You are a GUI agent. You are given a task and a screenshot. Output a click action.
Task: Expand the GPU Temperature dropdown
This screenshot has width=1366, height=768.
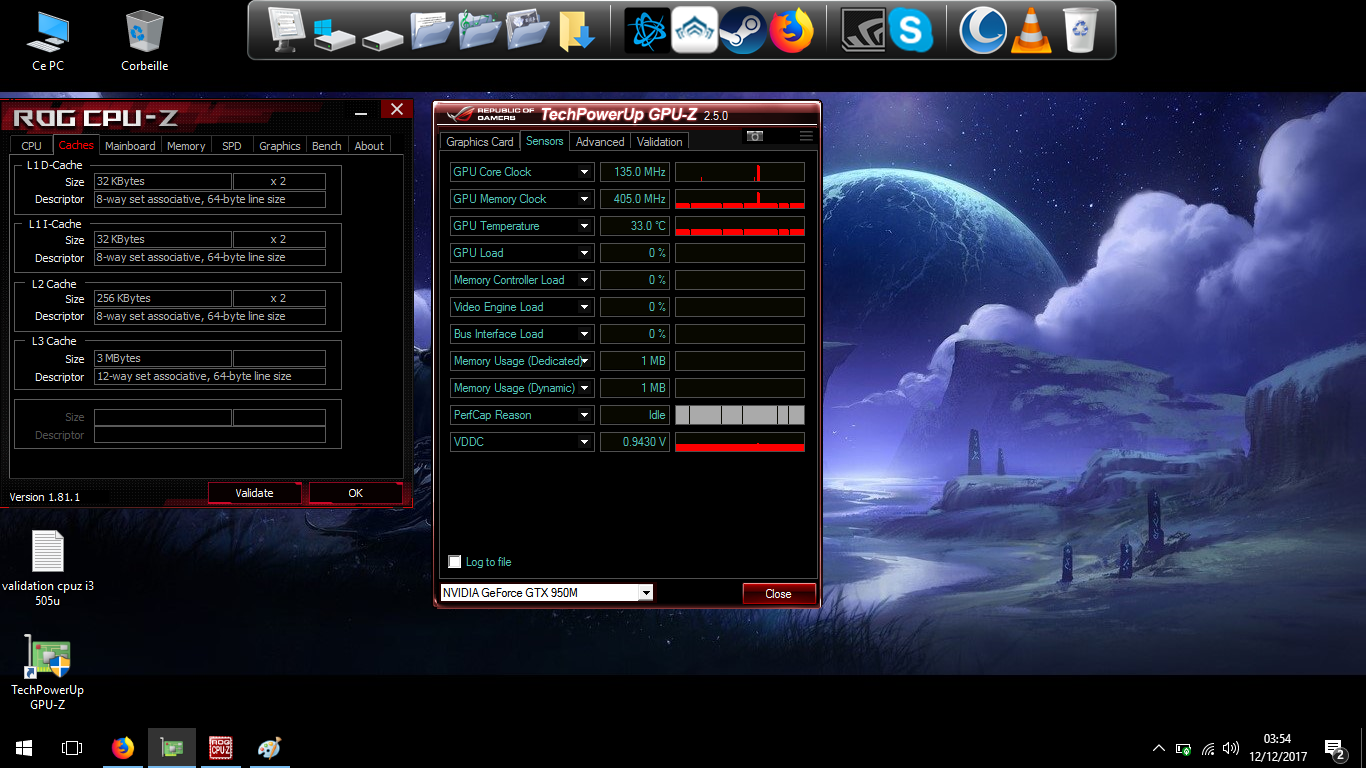pyautogui.click(x=585, y=226)
